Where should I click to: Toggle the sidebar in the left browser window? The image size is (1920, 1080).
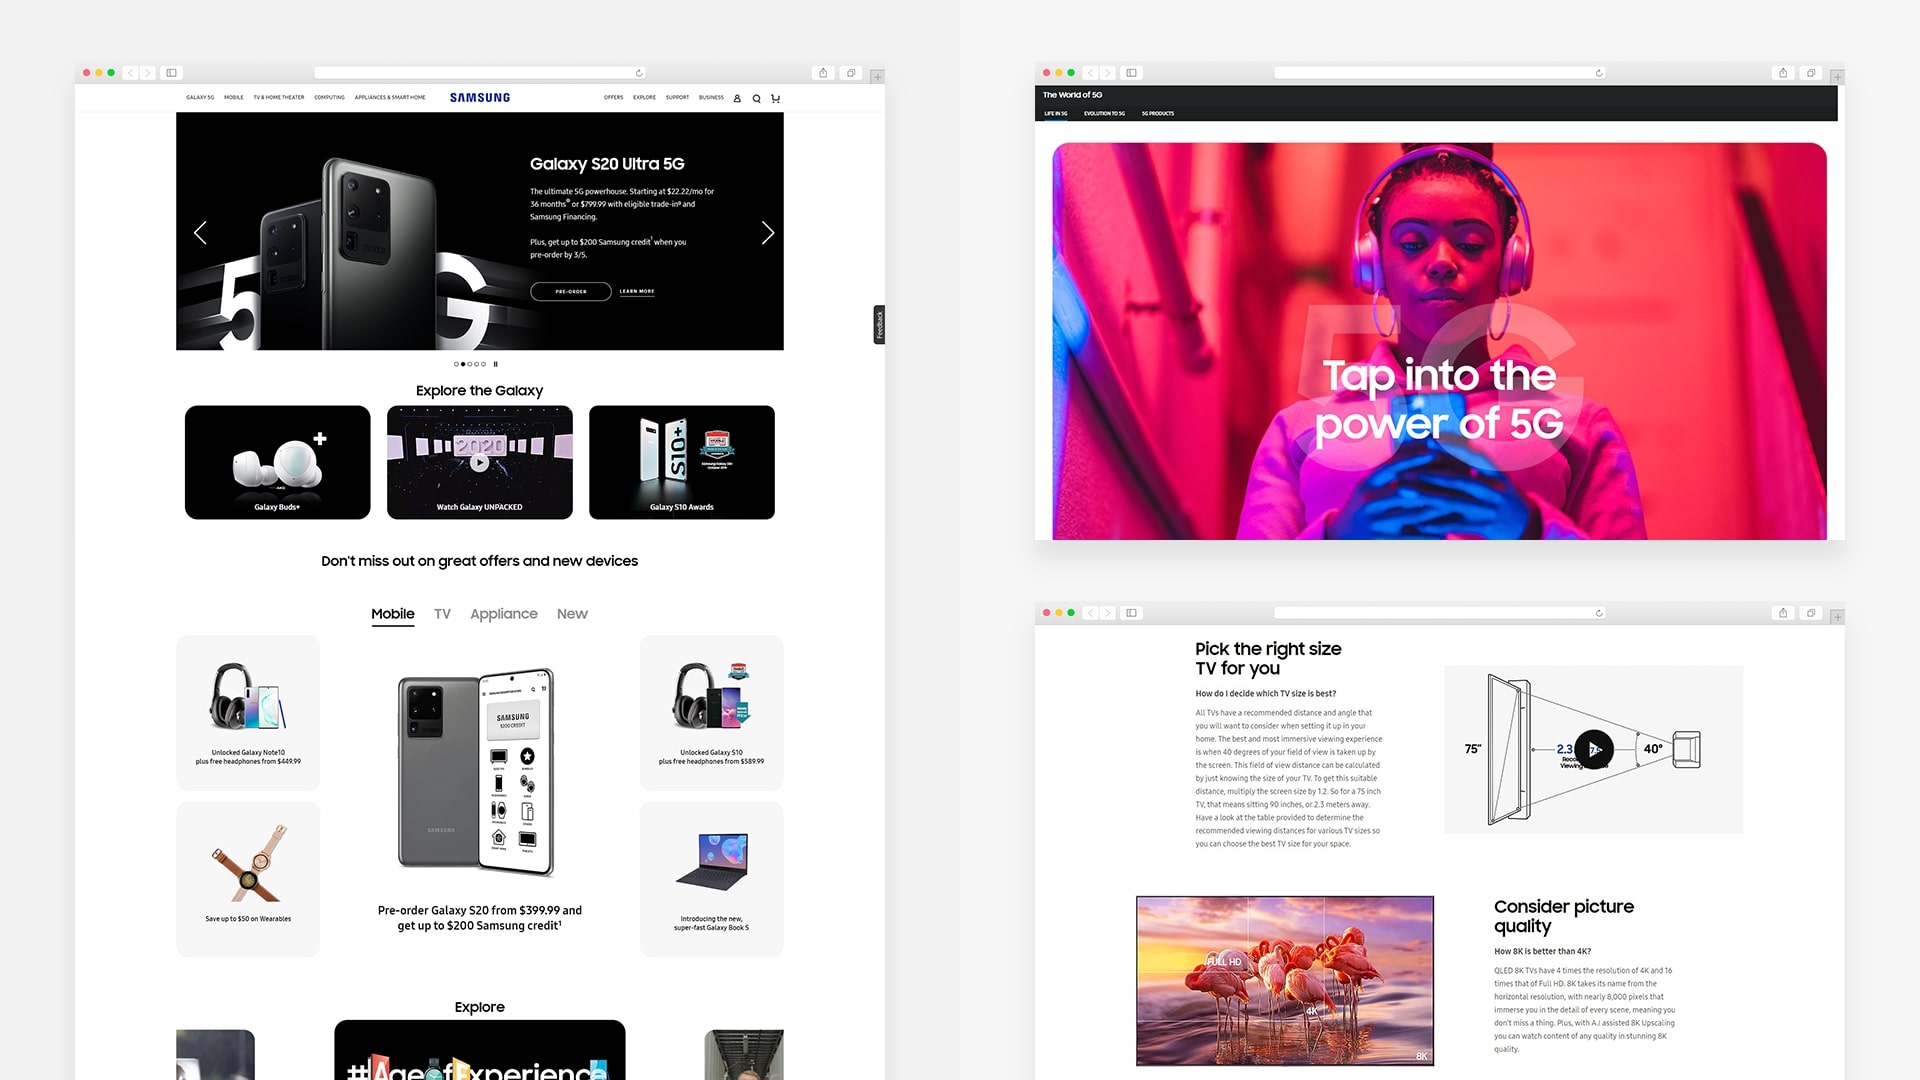pyautogui.click(x=172, y=73)
